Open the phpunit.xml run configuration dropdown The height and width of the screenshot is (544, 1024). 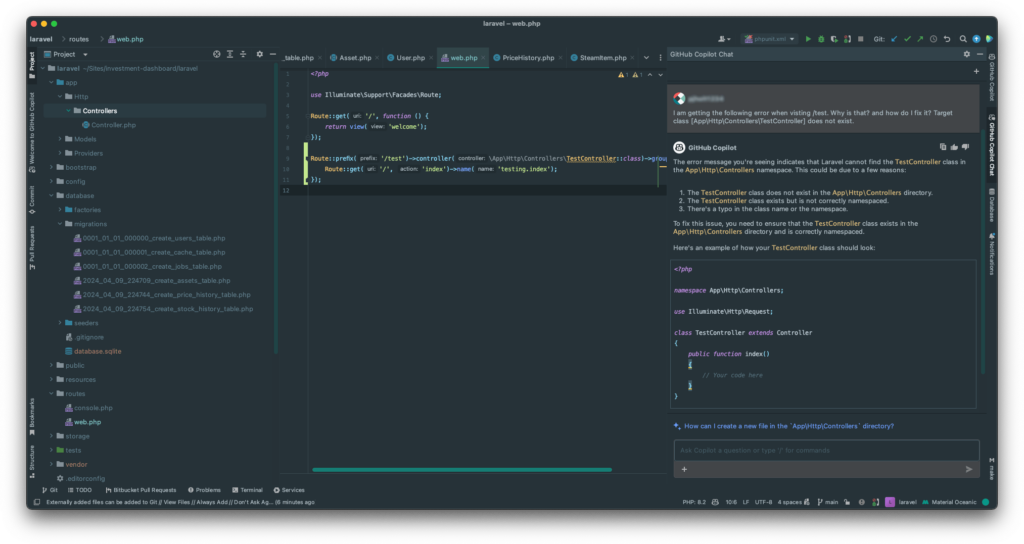[x=769, y=39]
